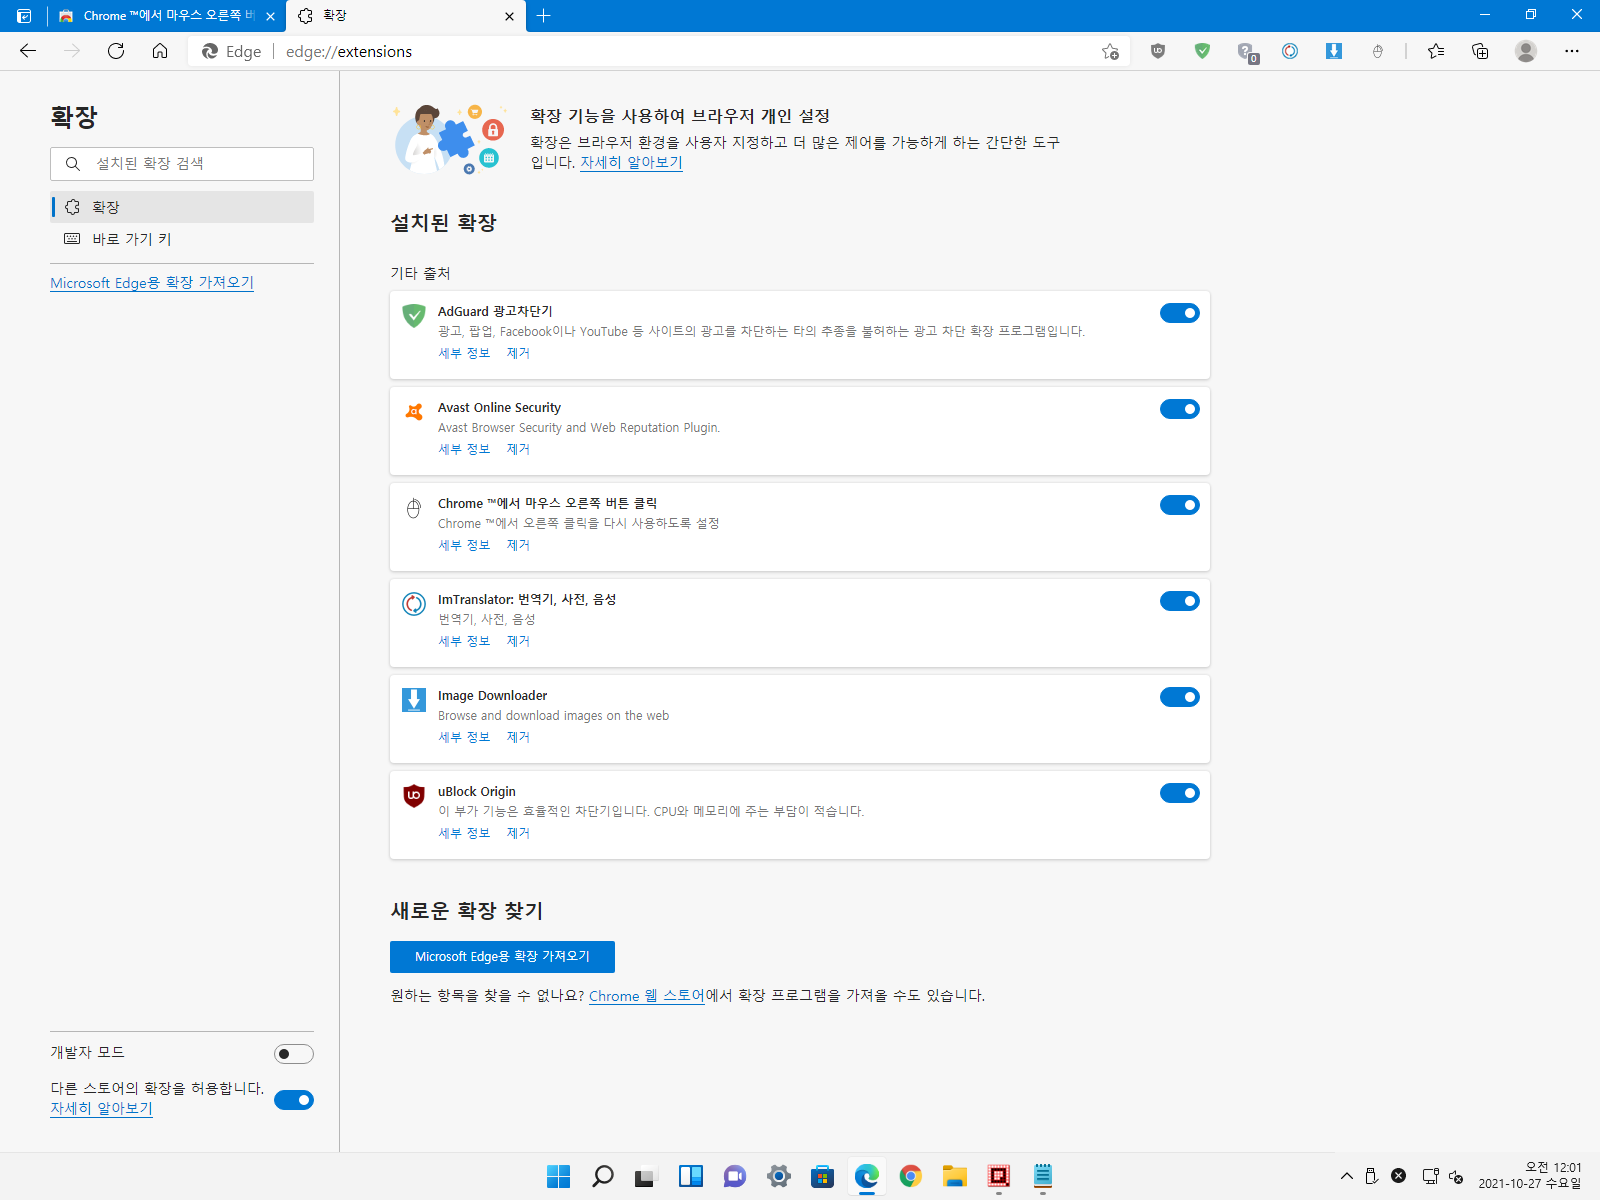This screenshot has height=1200, width=1600.
Task: Open clock and date in system tray
Action: 1531,1175
